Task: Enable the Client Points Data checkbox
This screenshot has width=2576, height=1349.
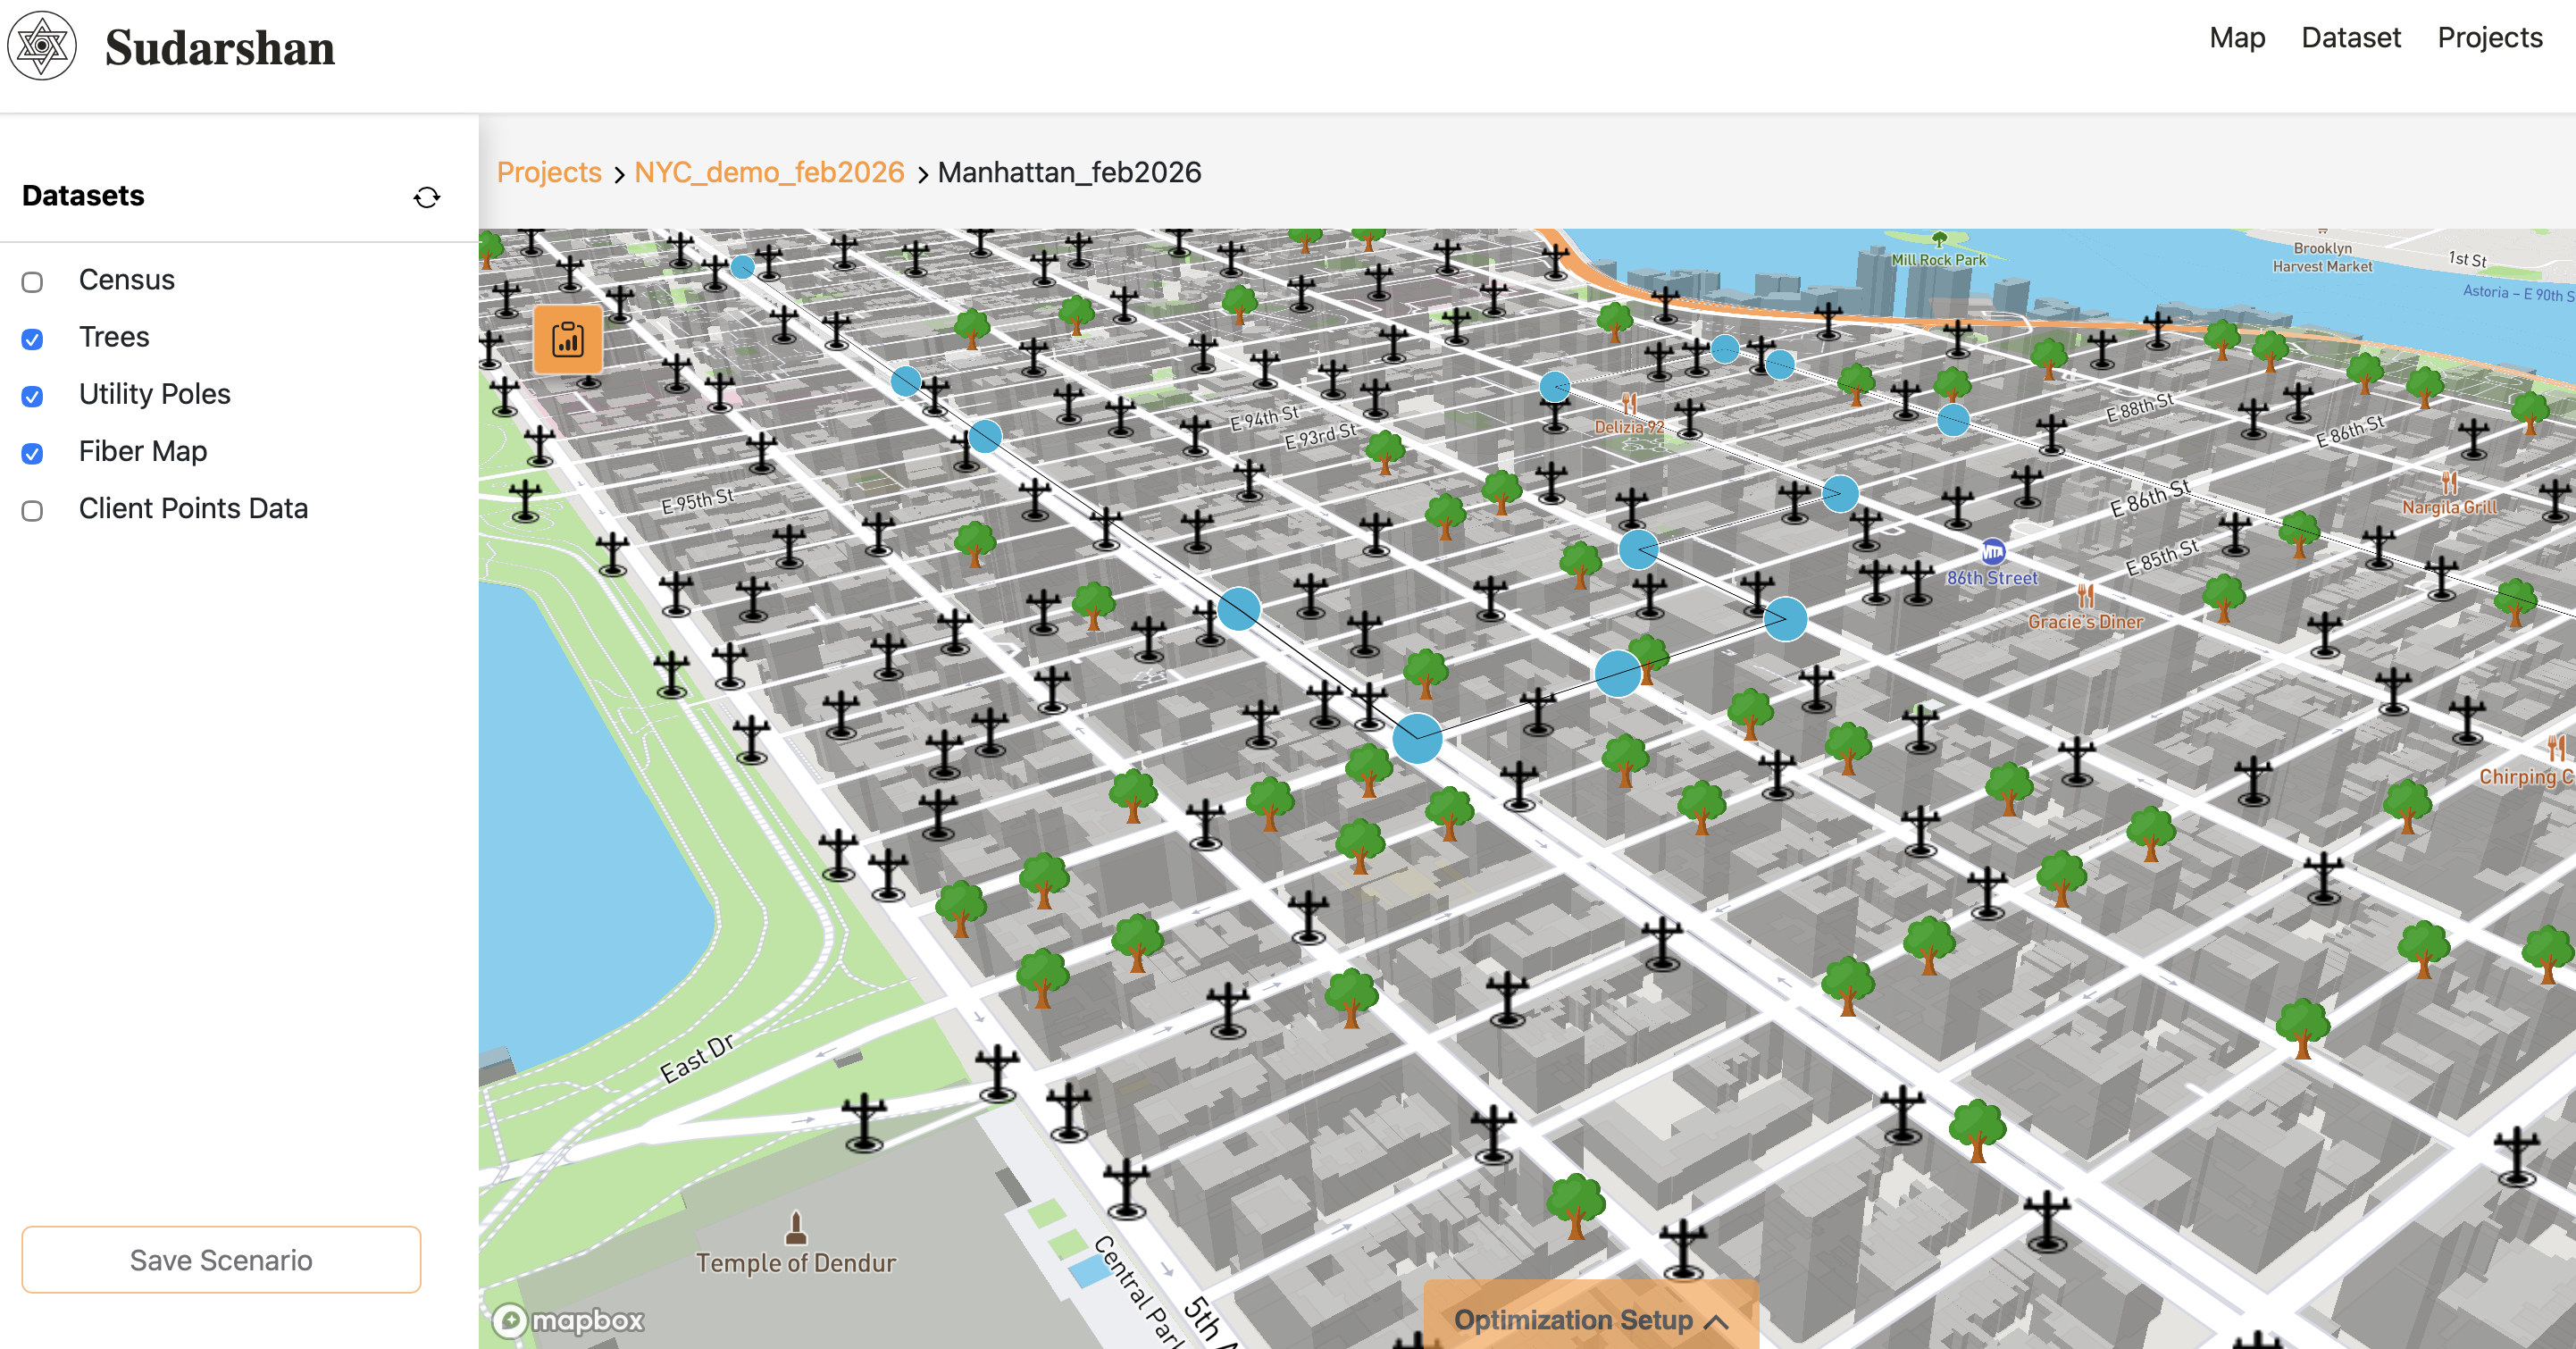Action: pos(33,511)
